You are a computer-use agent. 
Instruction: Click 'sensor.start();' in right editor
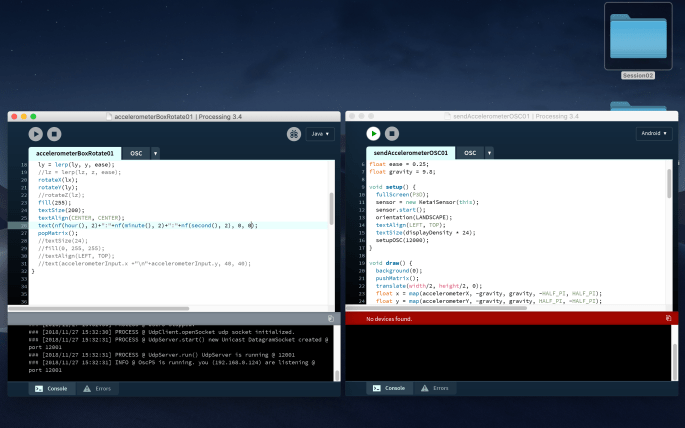tap(401, 210)
